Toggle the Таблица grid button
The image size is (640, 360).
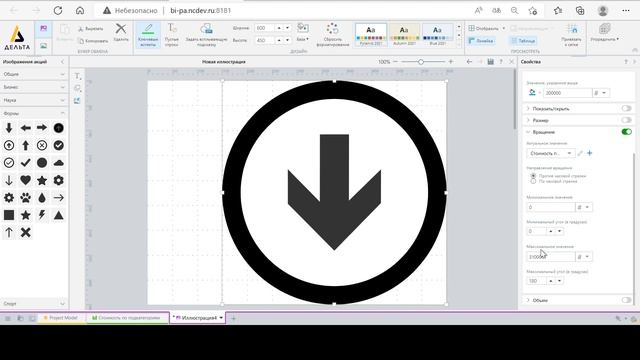[x=523, y=41]
